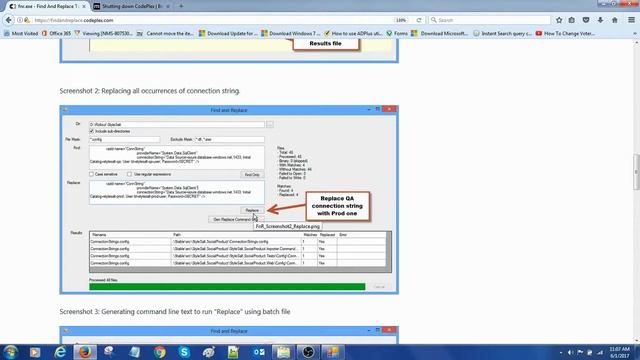The image size is (640, 360).
Task: Reload the current page
Action: (419, 20)
